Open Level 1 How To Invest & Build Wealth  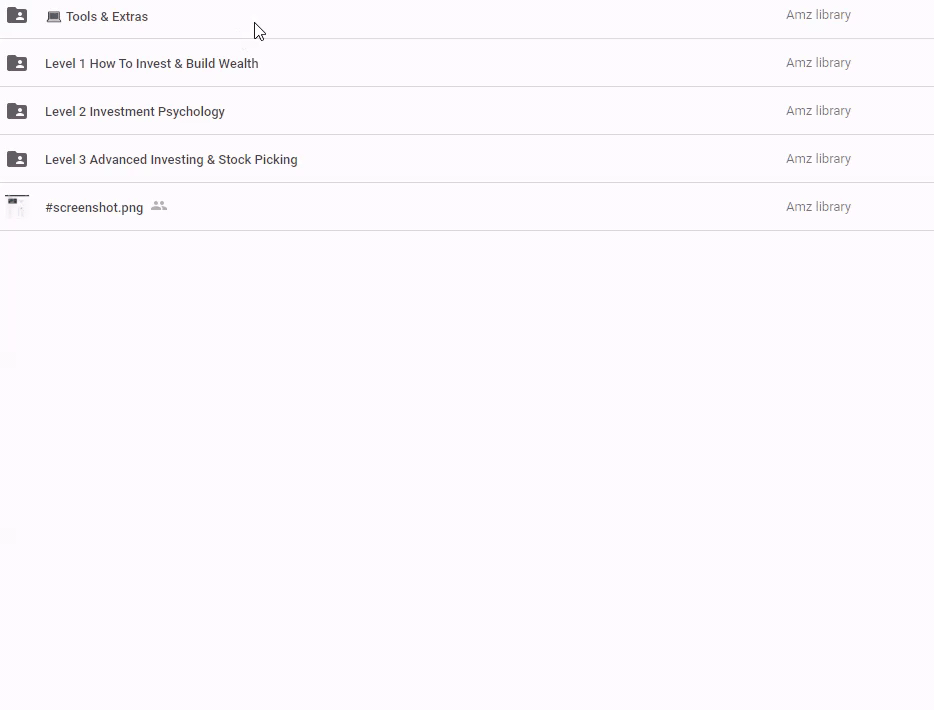click(151, 64)
